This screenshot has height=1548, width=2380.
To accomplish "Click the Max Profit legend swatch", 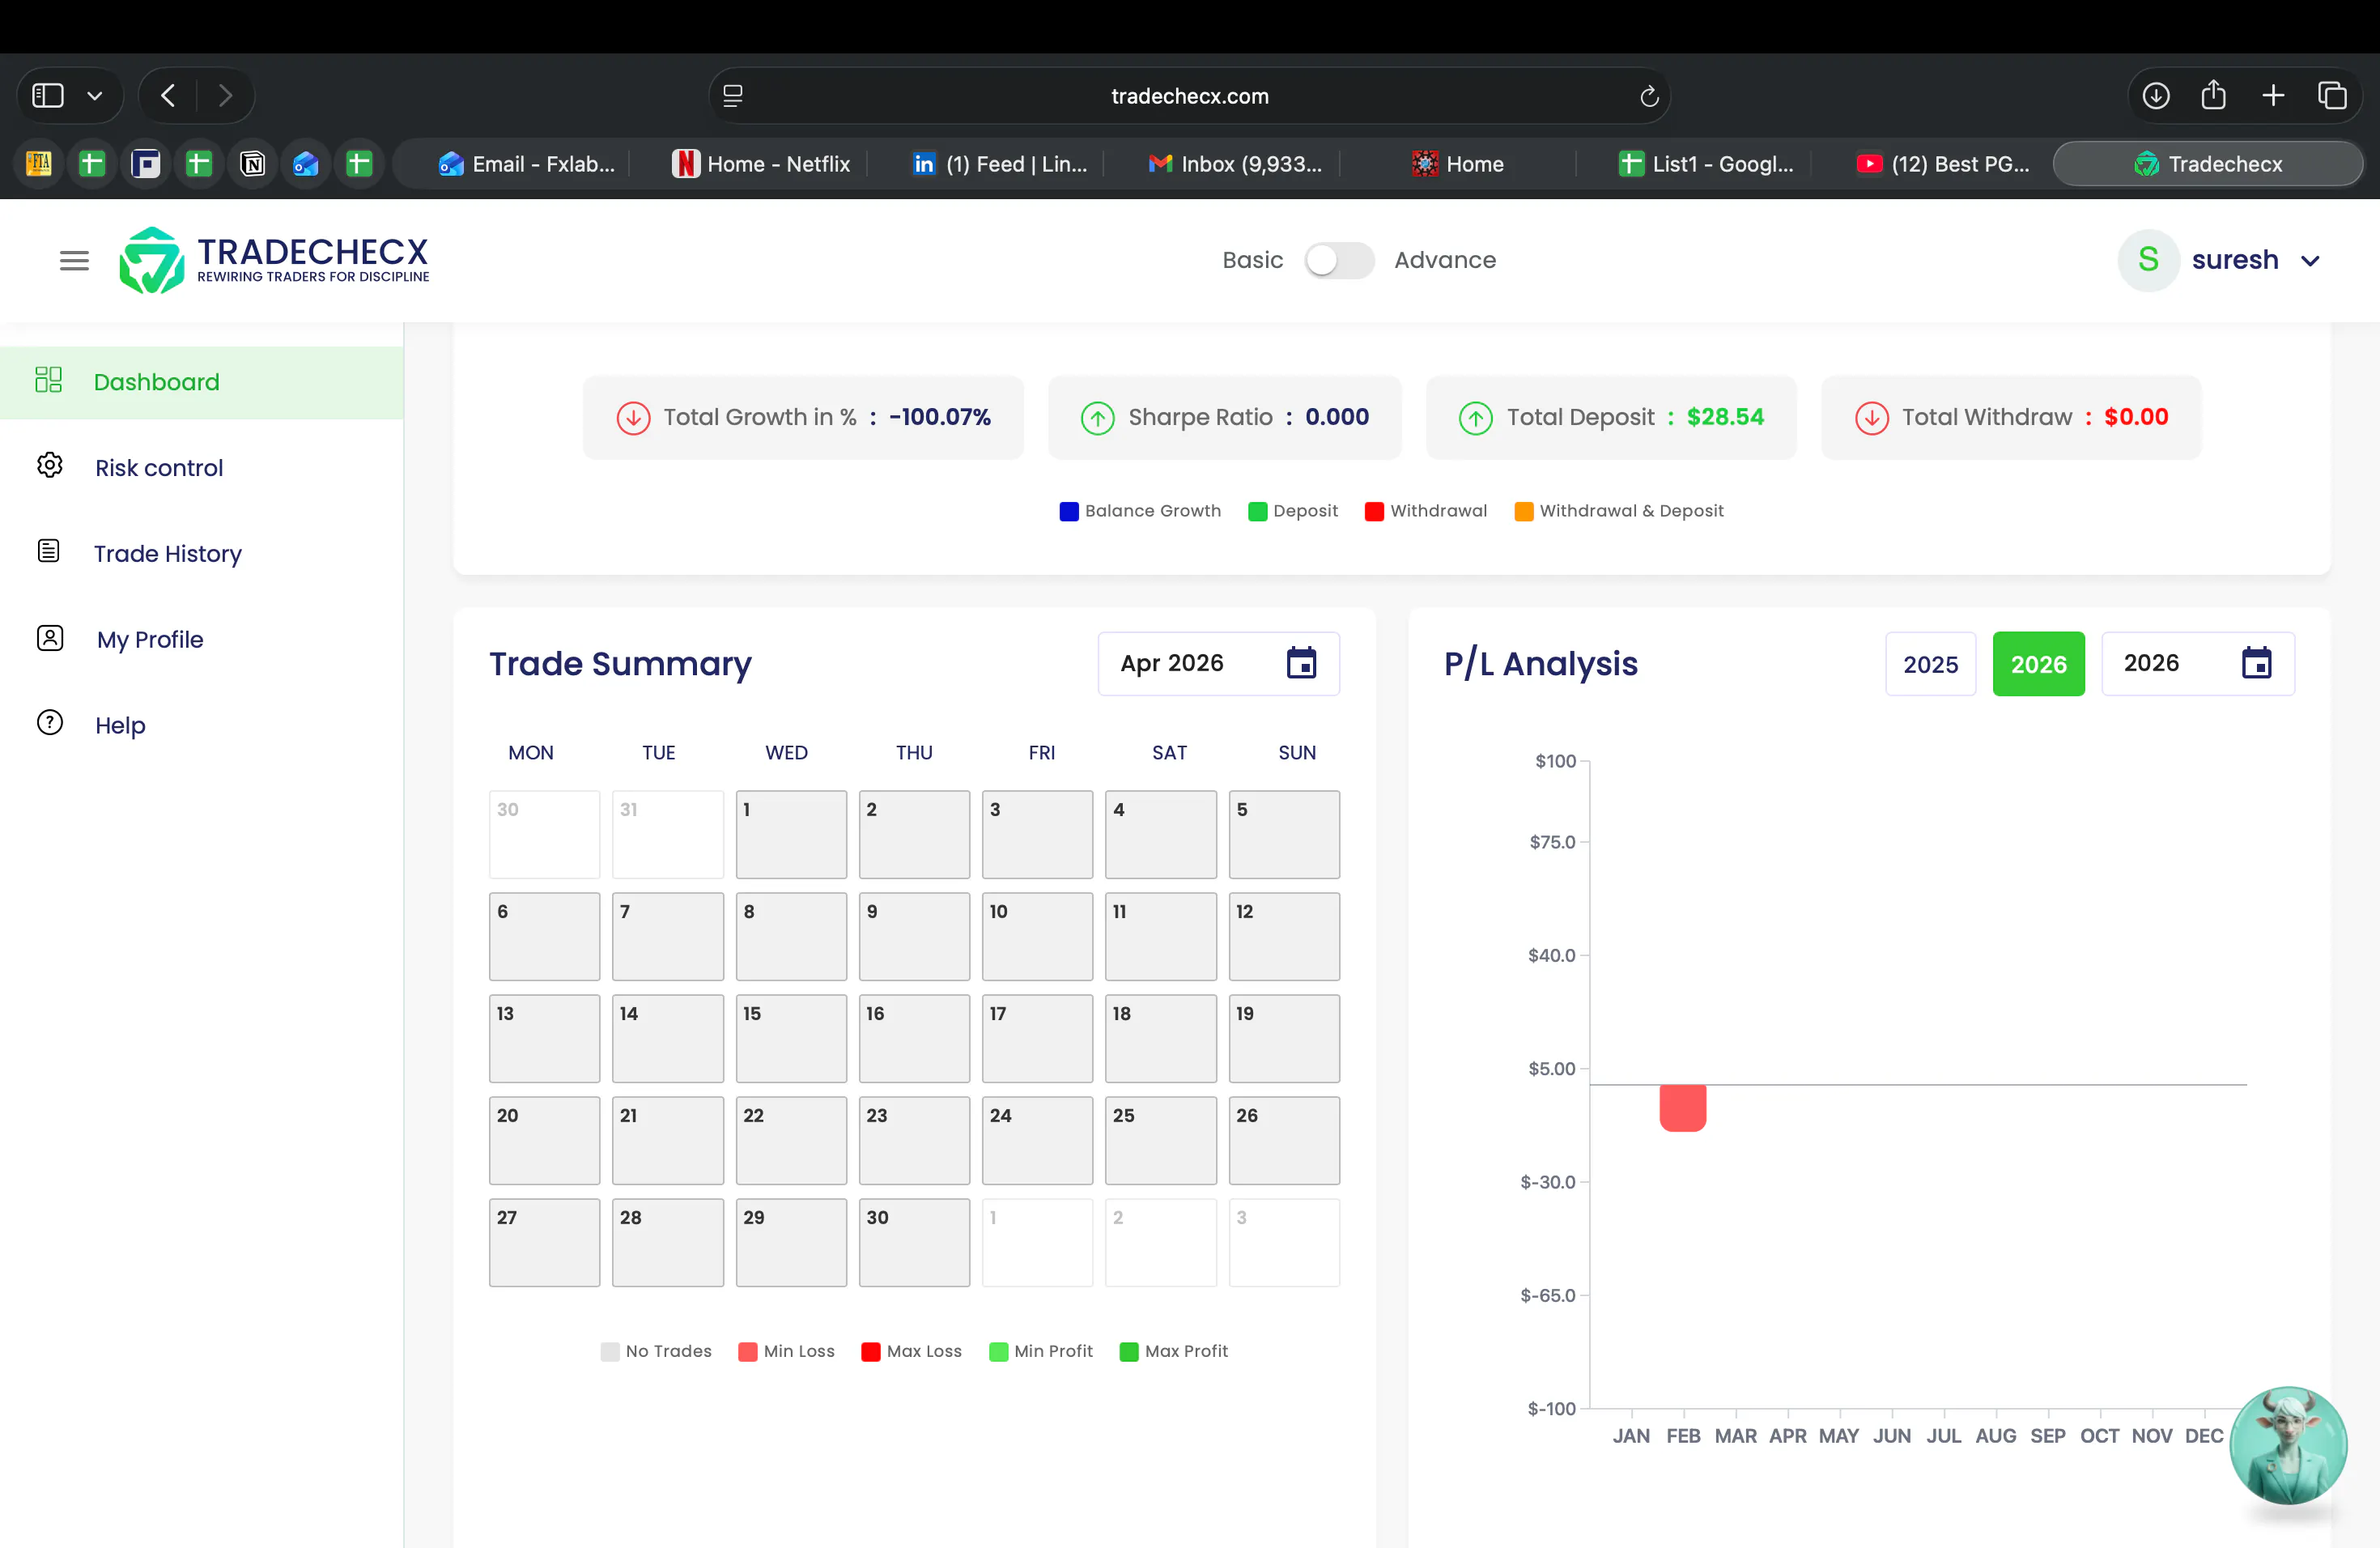I will 1128,1352.
